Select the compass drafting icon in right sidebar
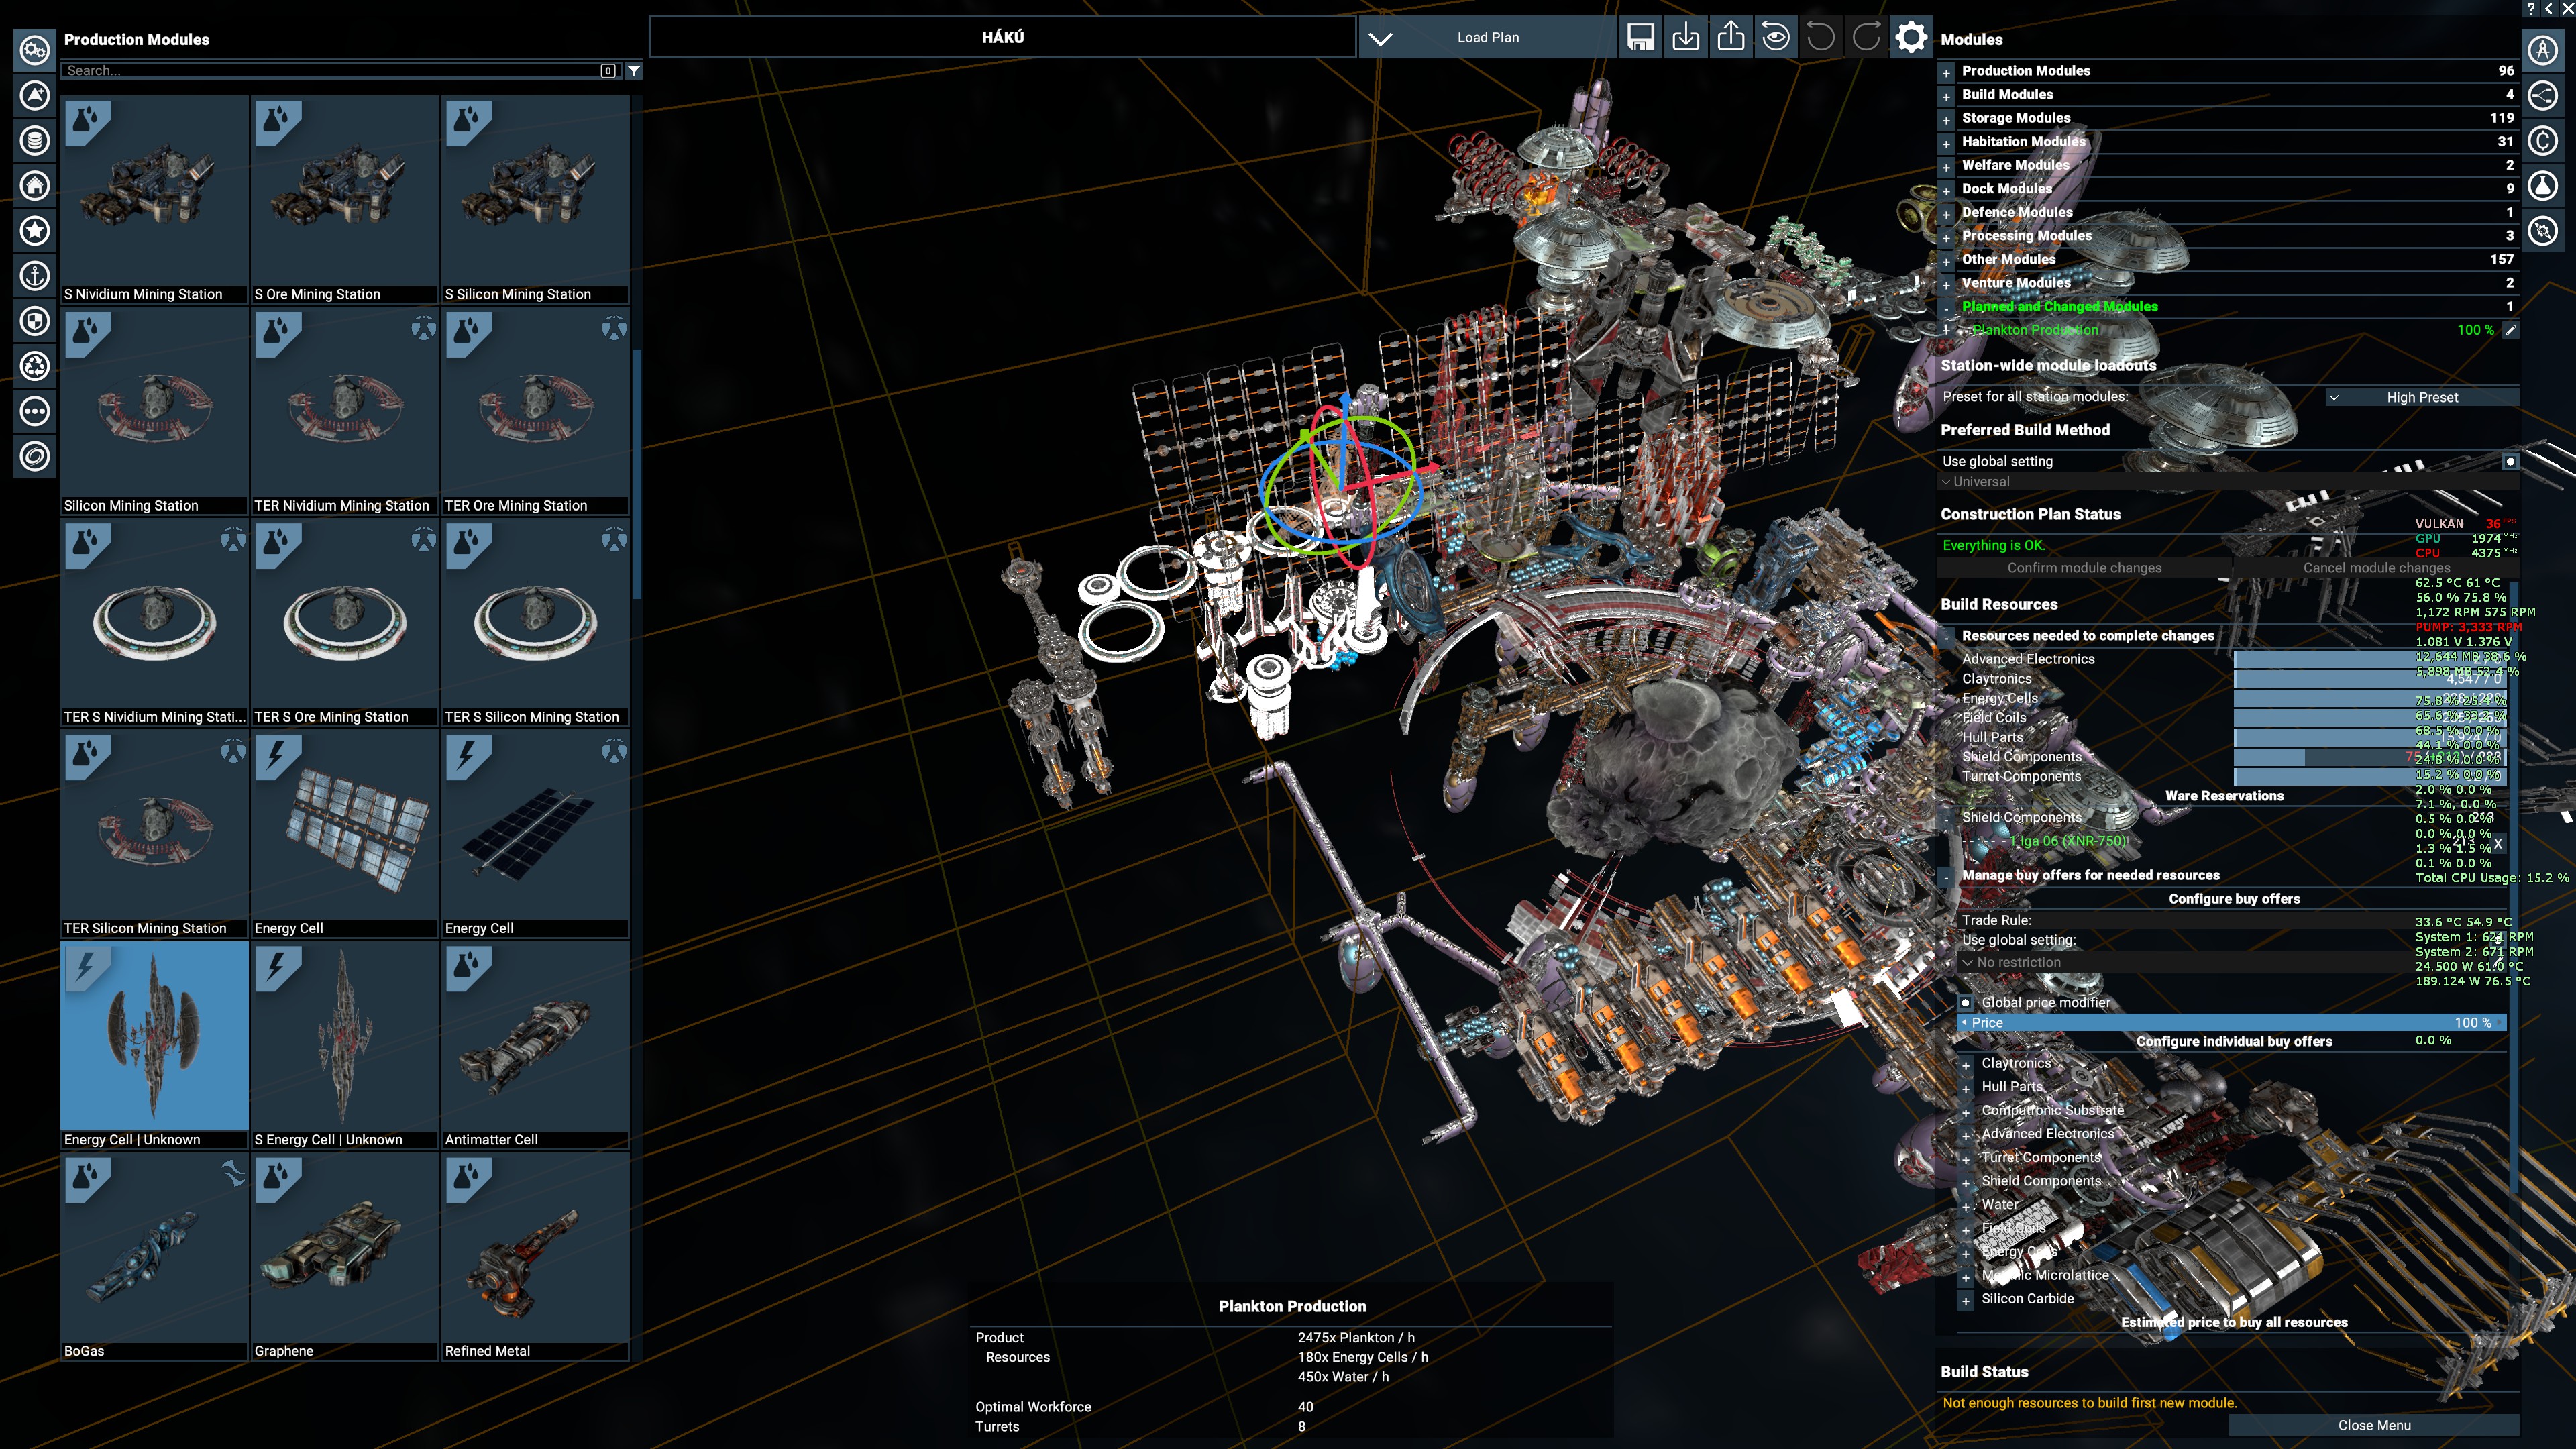This screenshot has width=2576, height=1449. [2543, 50]
